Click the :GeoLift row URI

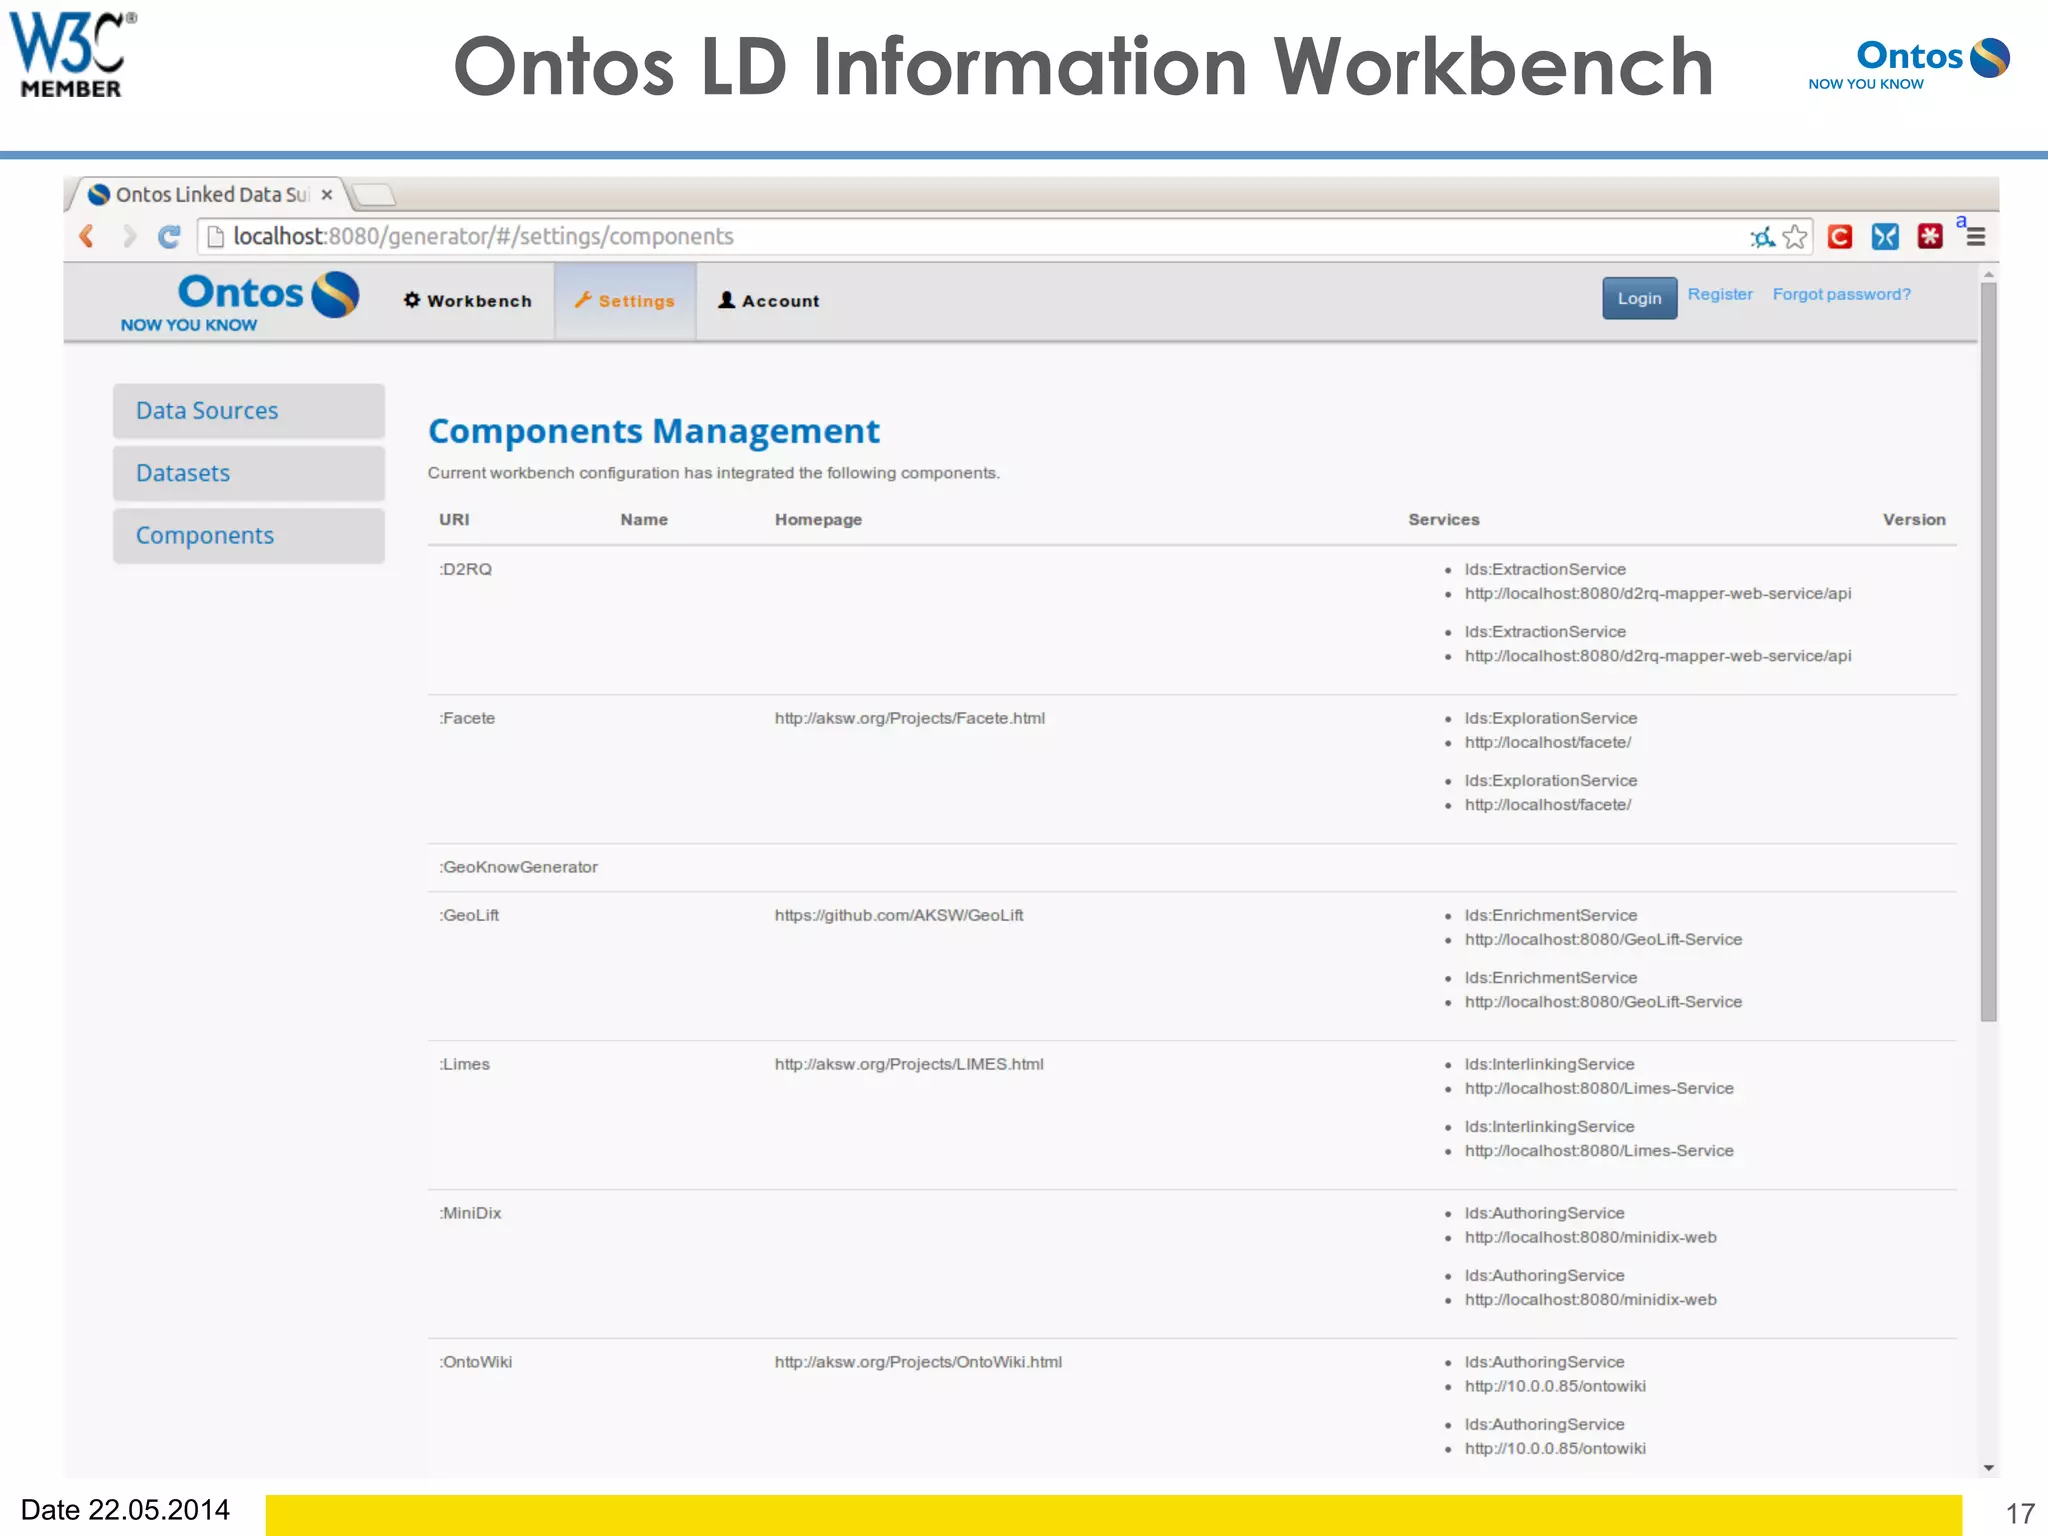click(x=469, y=915)
